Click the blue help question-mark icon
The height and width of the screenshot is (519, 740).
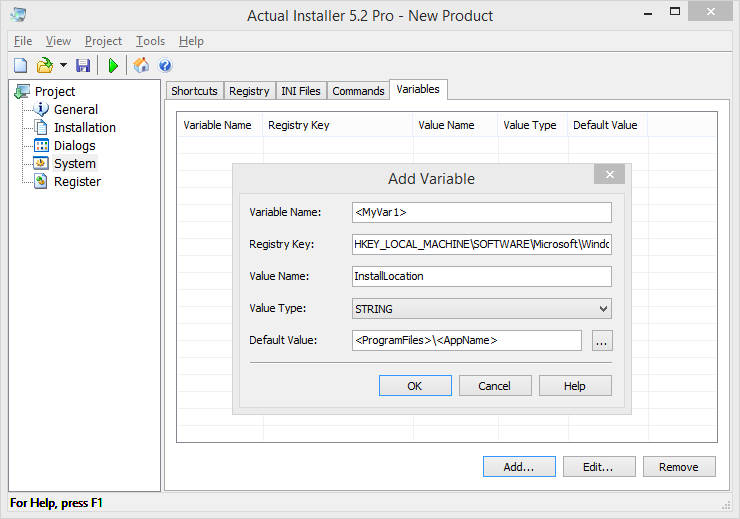coord(166,66)
